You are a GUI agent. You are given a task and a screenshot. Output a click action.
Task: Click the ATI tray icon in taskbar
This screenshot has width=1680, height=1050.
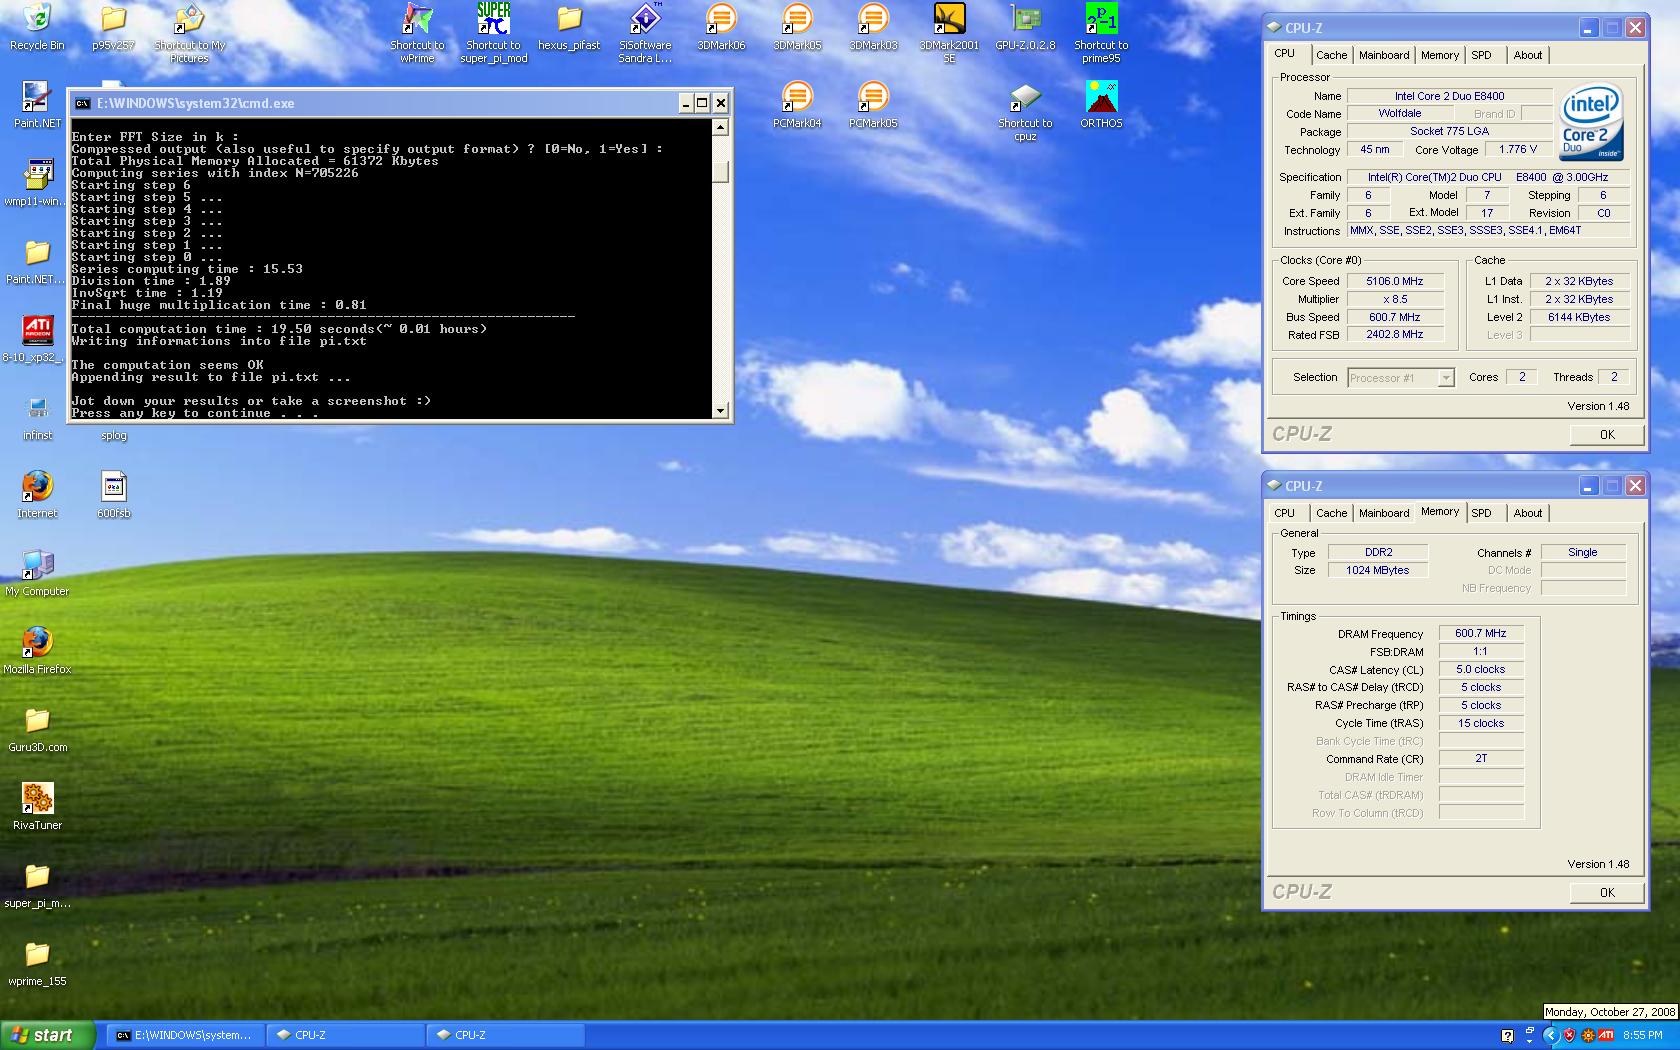(1606, 1036)
